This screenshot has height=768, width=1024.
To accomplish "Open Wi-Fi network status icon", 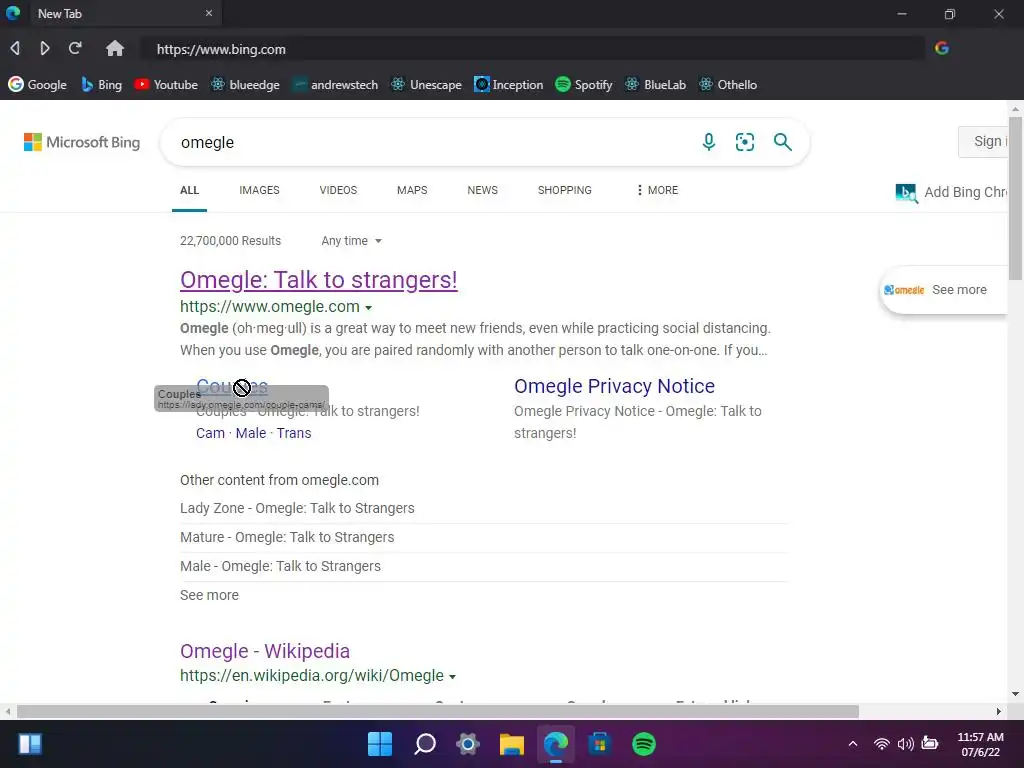I will click(x=882, y=744).
